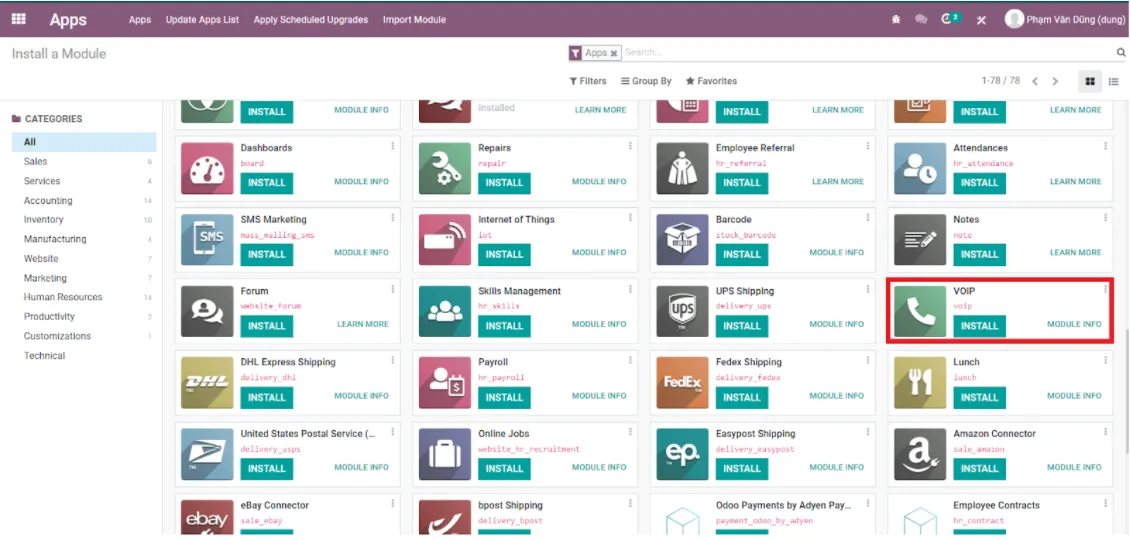
Task: Click the SMS Marketing app icon
Action: (207, 240)
